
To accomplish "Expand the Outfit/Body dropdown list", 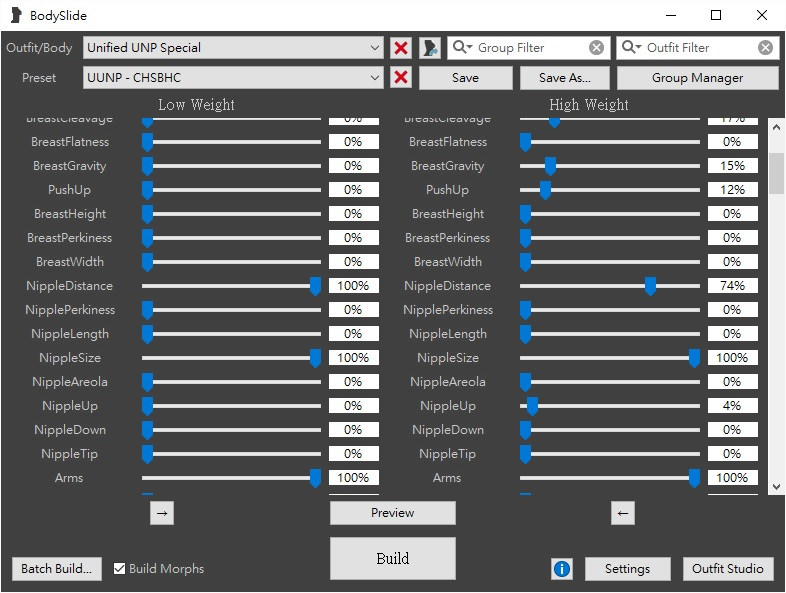I will [x=375, y=48].
